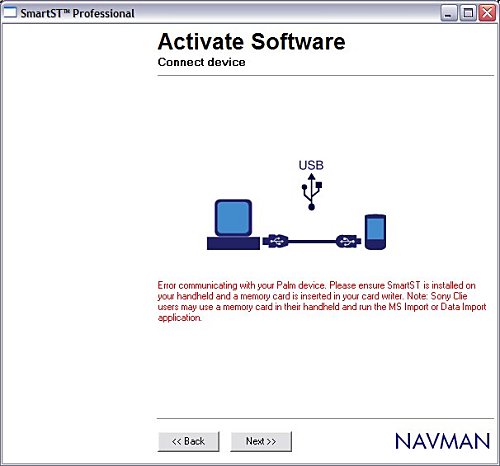
Task: Click the Next >> button
Action: pos(261,441)
